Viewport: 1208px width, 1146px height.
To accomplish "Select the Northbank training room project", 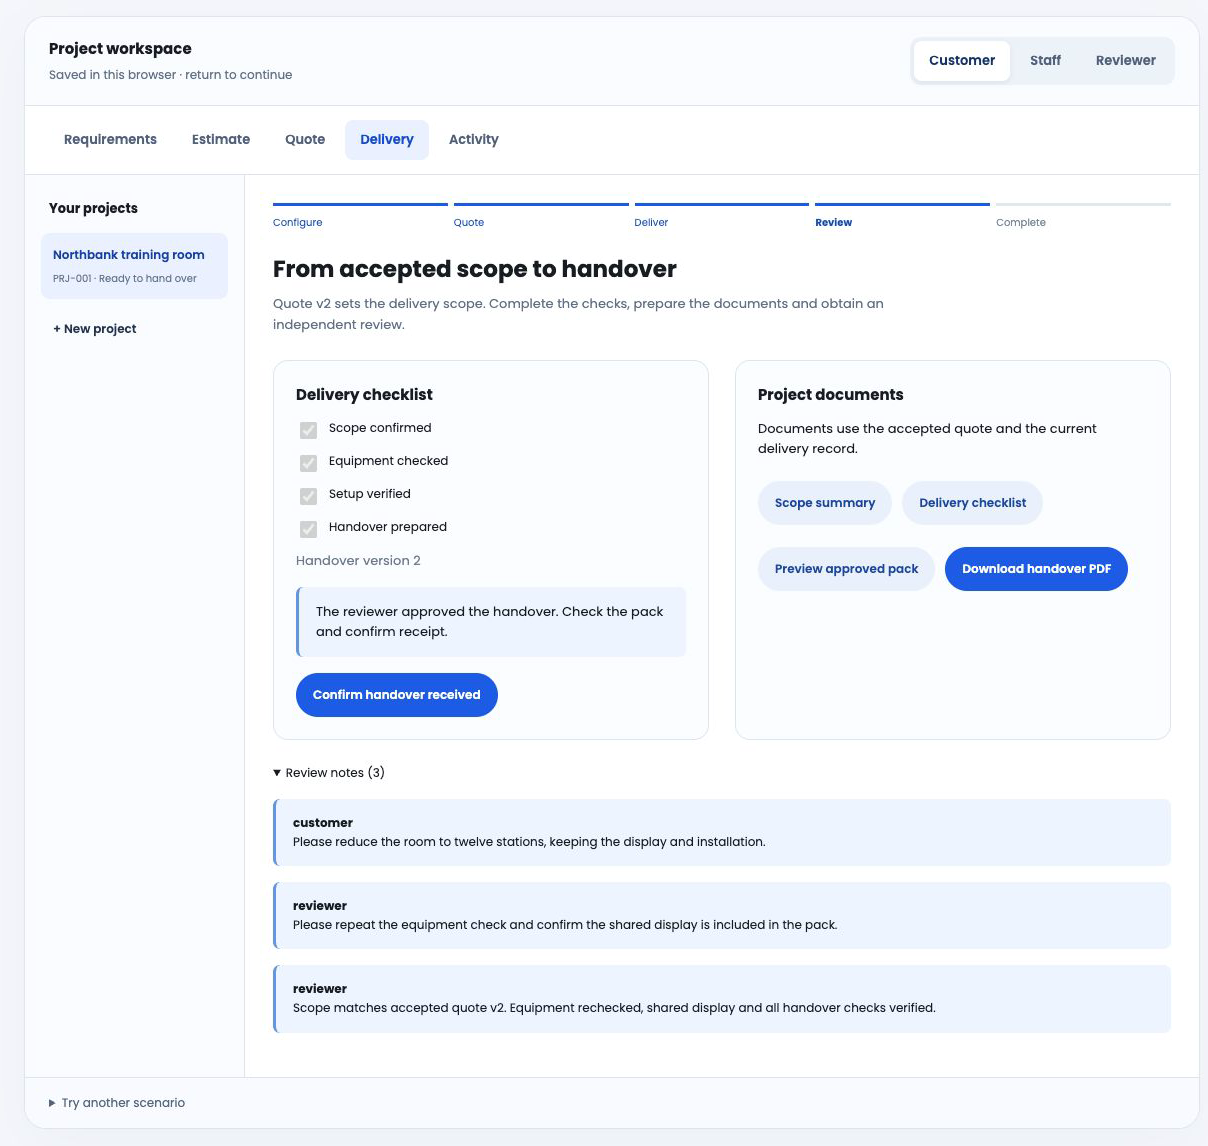I will [x=134, y=266].
